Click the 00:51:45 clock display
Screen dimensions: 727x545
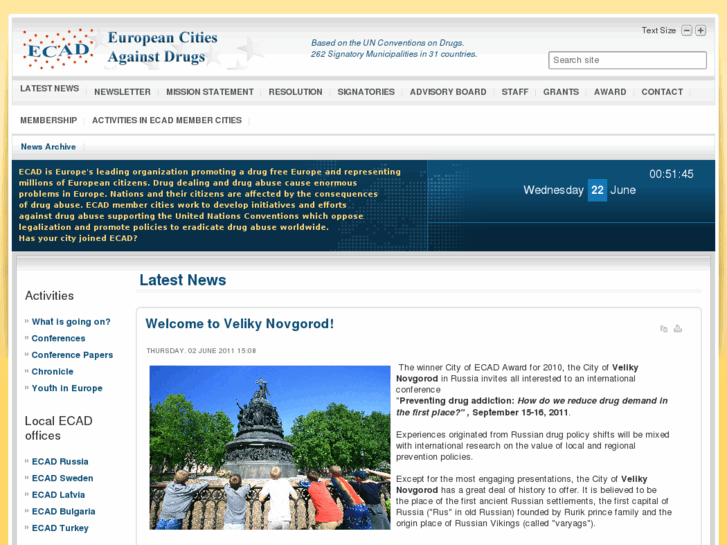(x=671, y=174)
